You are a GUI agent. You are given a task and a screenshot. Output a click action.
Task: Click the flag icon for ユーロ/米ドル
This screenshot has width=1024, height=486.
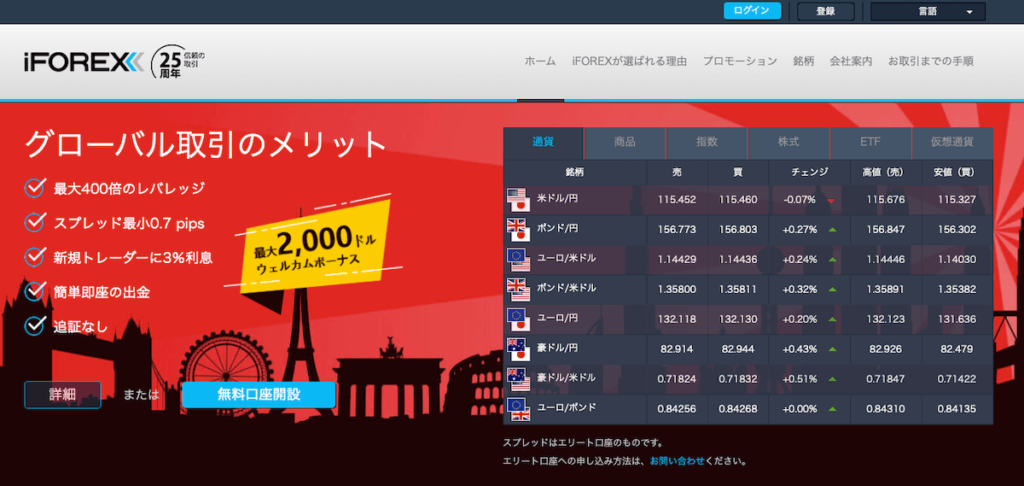point(517,259)
